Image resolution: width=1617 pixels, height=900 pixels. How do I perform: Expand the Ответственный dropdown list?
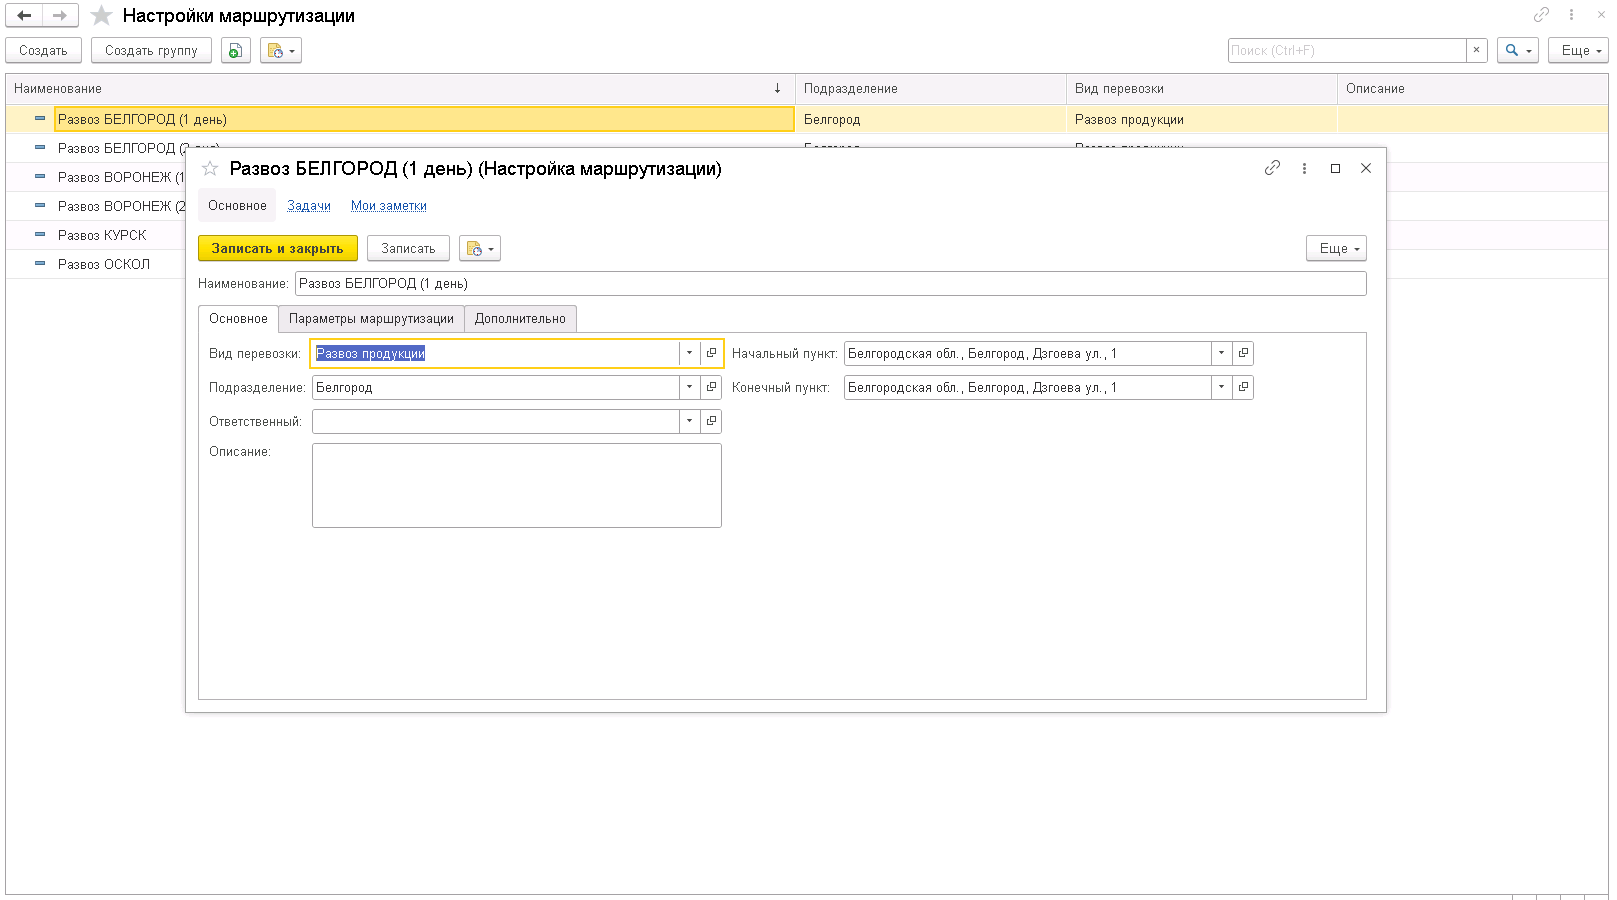pos(689,421)
